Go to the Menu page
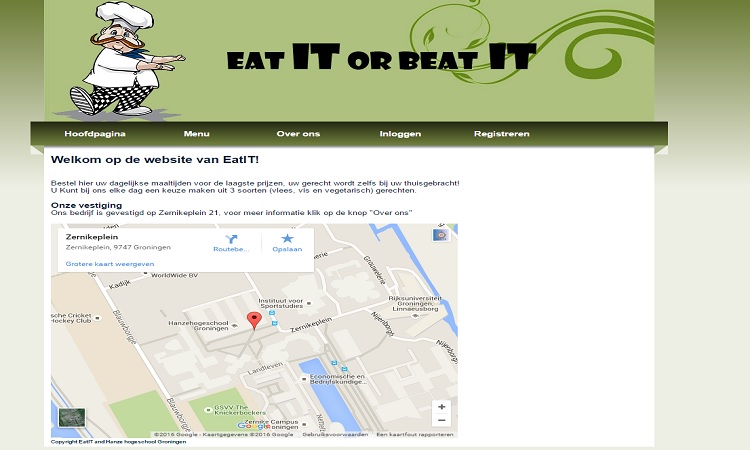Screen dimensions: 751x450 tap(196, 134)
